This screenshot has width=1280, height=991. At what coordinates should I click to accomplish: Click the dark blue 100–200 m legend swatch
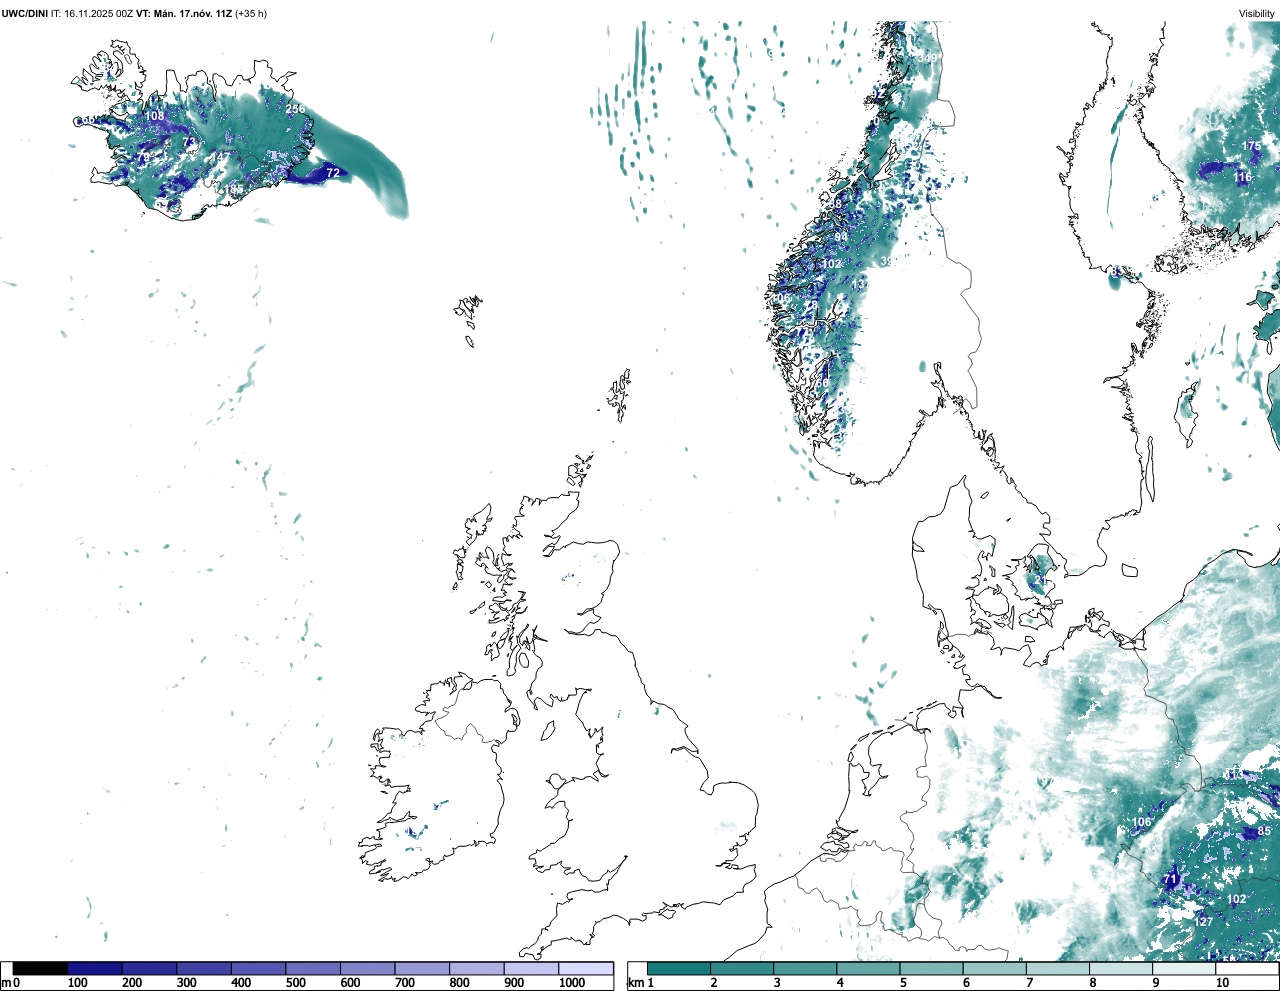click(x=94, y=969)
